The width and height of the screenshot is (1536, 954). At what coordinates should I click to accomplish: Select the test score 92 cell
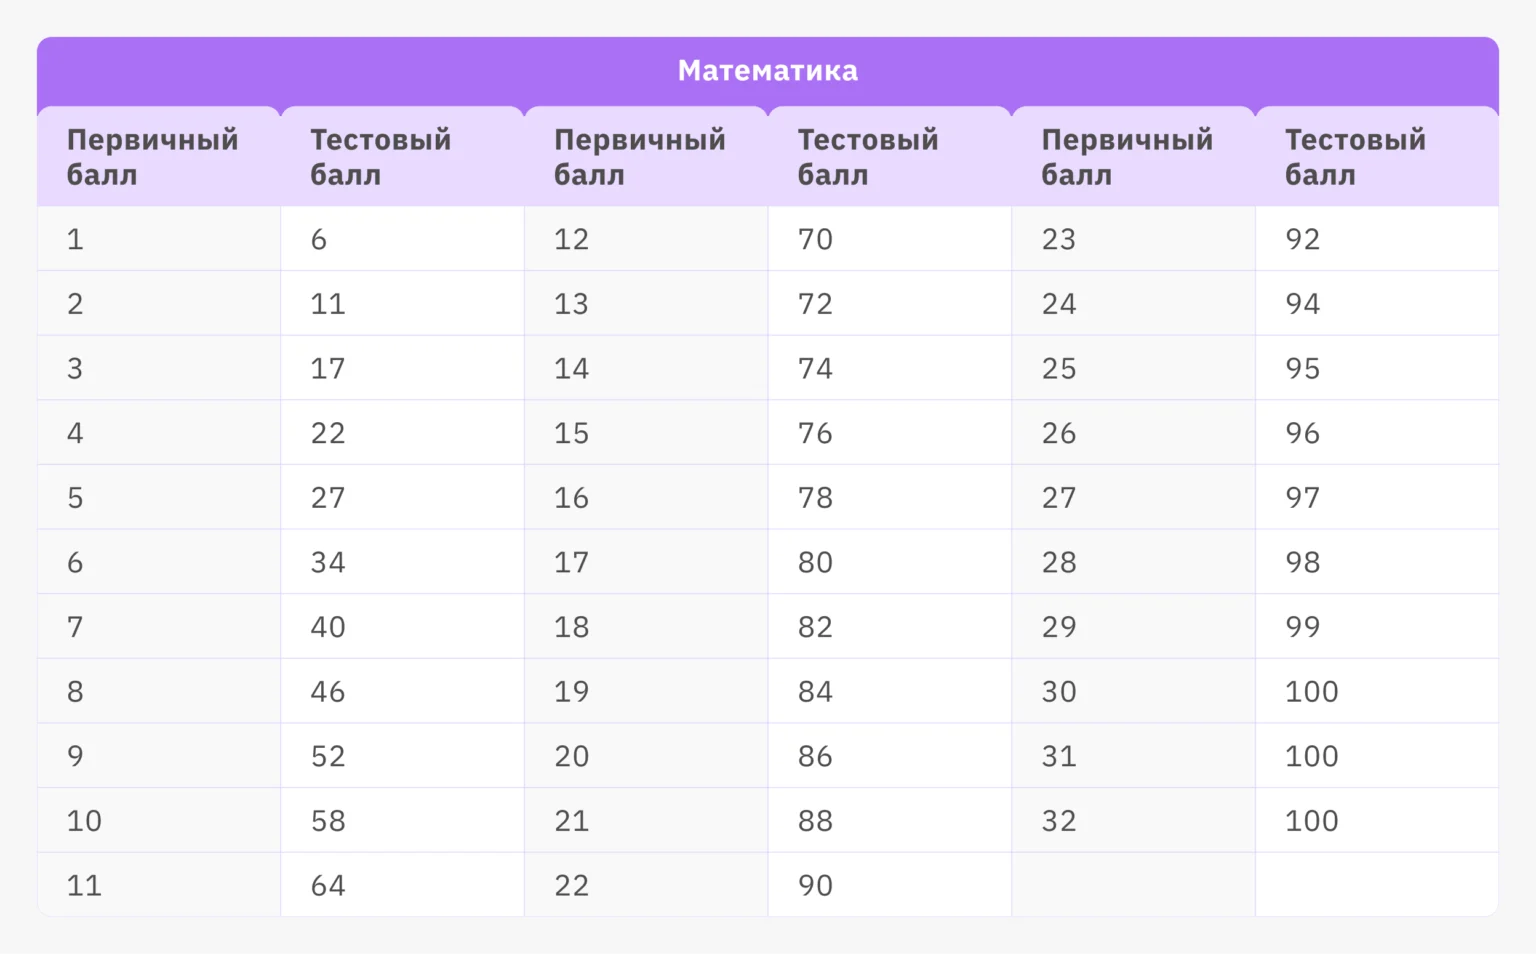pyautogui.click(x=1302, y=240)
